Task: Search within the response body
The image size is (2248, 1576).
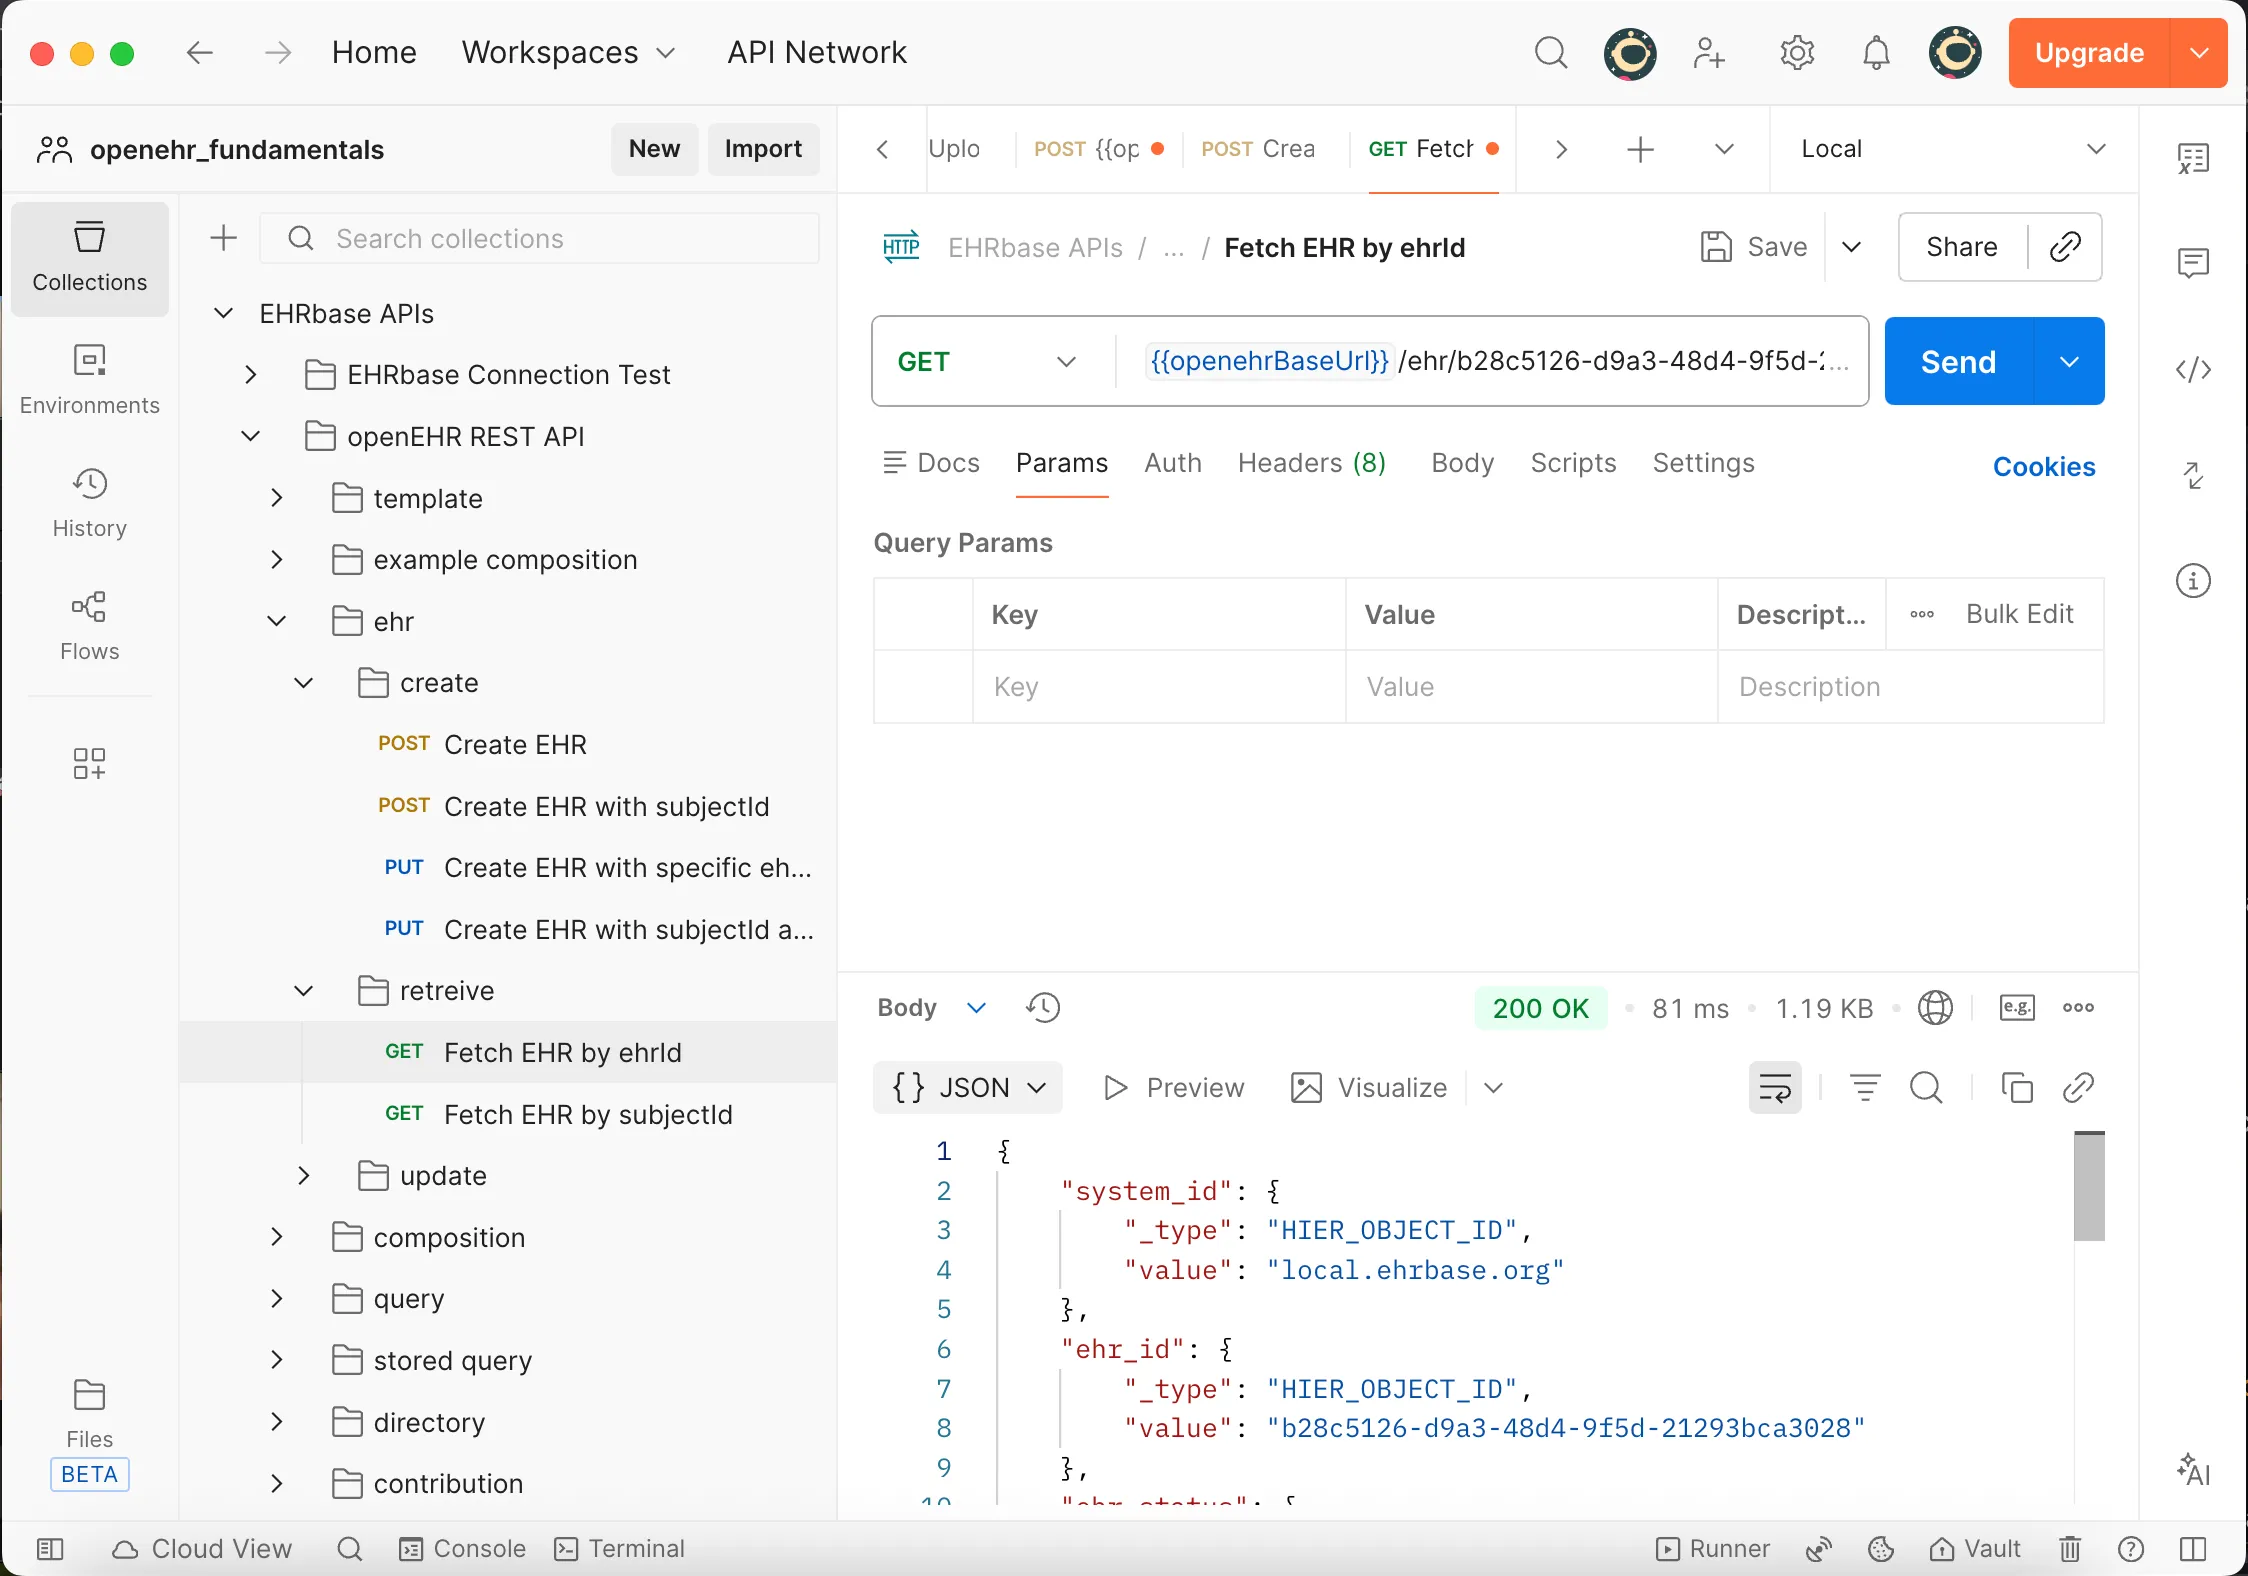Action: (1925, 1087)
